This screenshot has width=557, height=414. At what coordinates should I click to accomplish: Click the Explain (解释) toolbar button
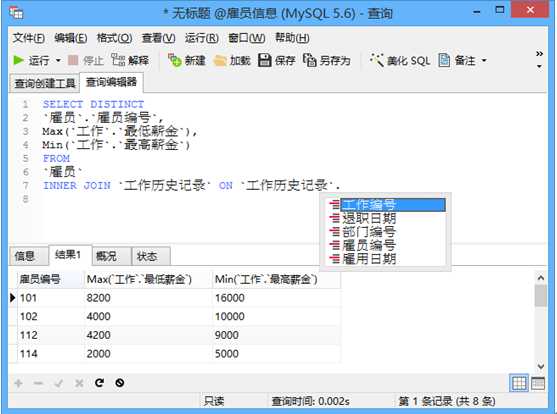tap(130, 60)
